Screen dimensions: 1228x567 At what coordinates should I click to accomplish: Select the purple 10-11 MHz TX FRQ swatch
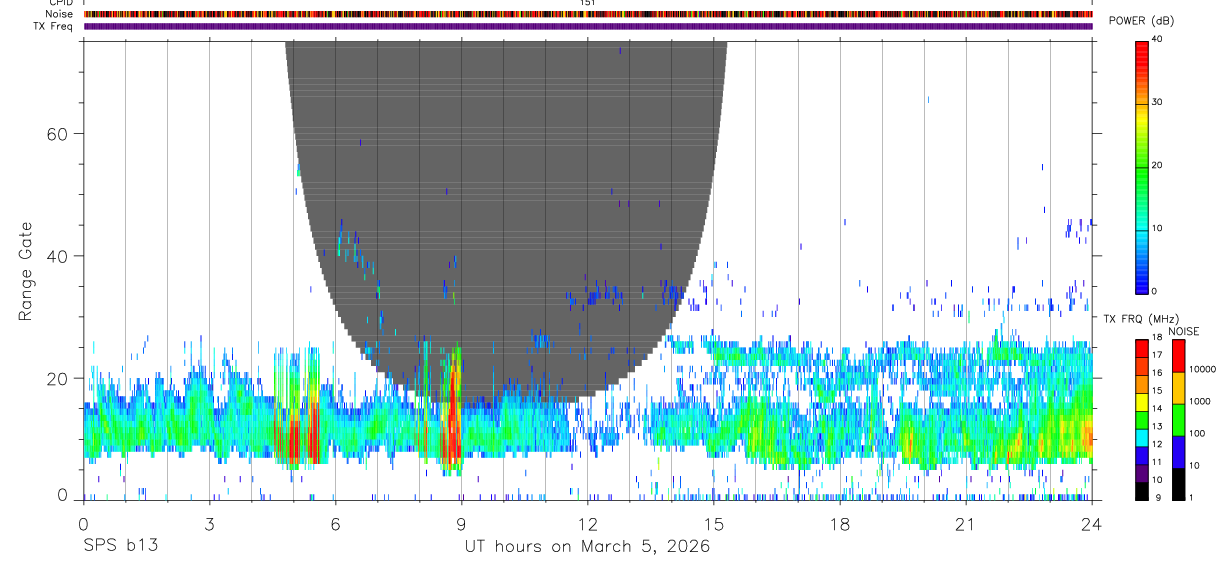1141,471
